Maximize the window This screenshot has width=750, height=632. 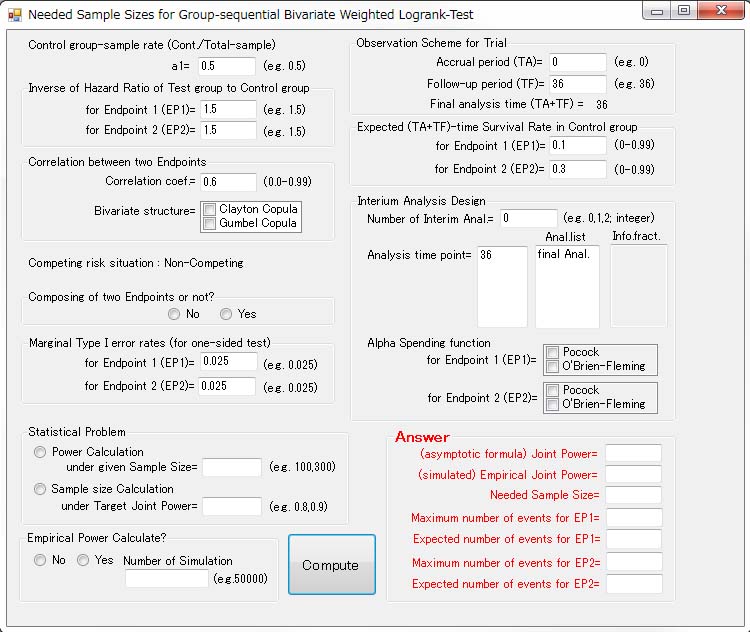[x=684, y=11]
